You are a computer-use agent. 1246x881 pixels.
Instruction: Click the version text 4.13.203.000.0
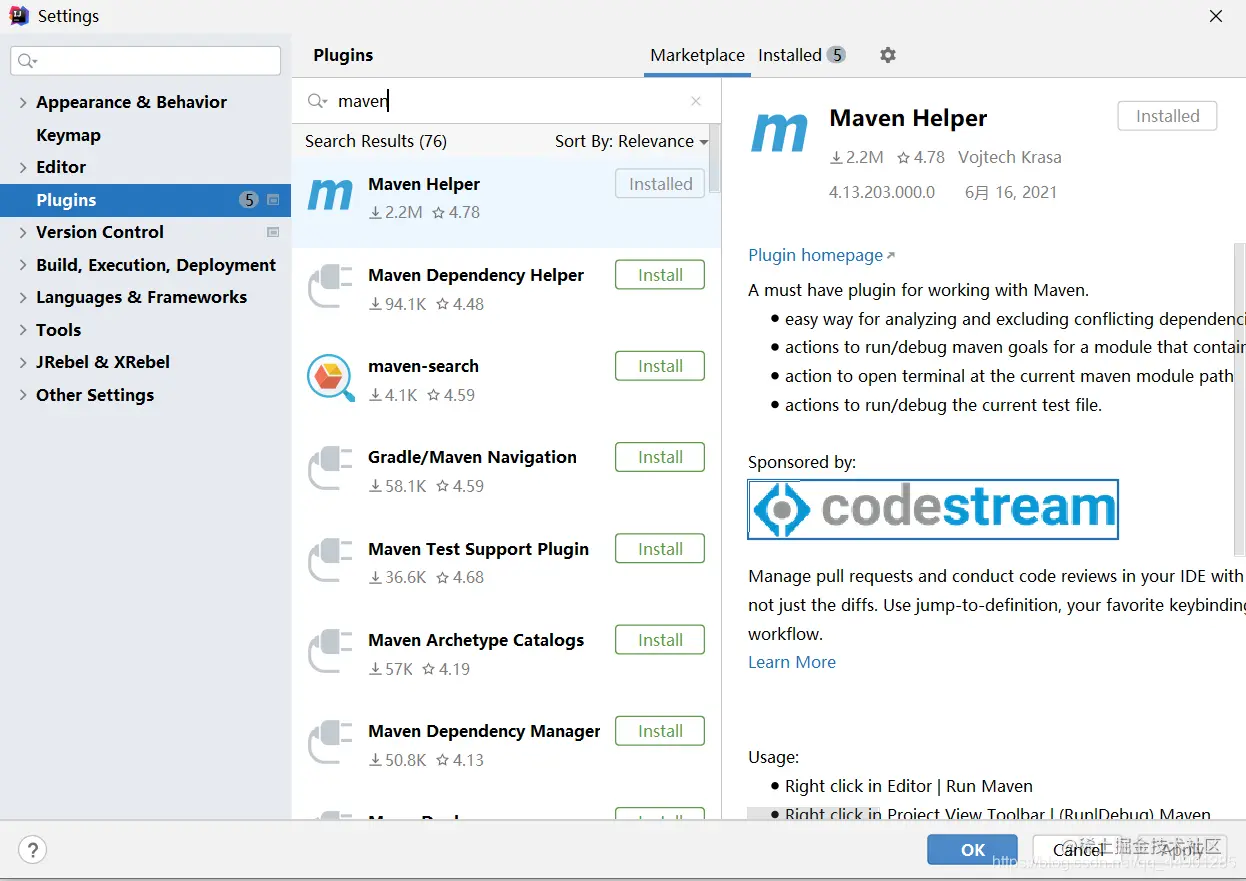click(882, 192)
